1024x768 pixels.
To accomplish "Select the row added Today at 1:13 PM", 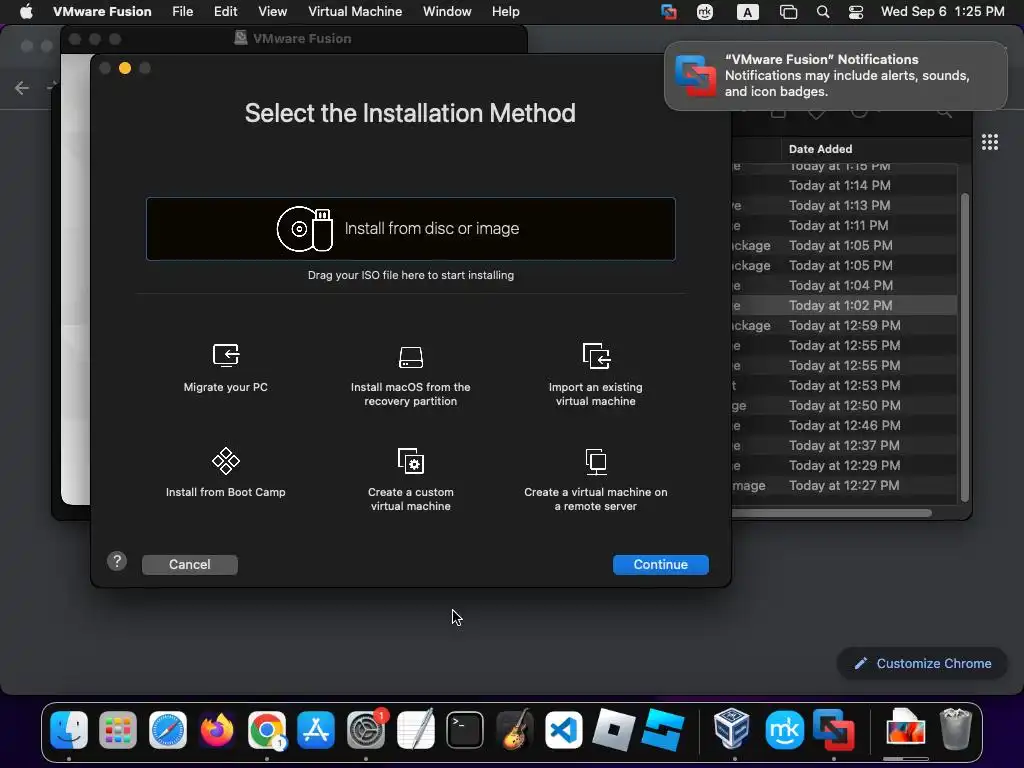I will 844,205.
